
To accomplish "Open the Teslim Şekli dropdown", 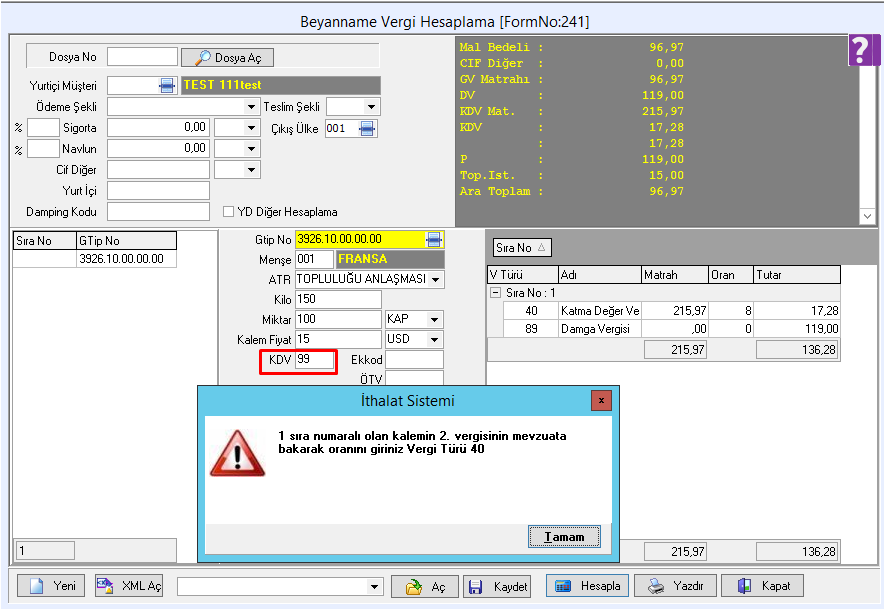I will 371,107.
